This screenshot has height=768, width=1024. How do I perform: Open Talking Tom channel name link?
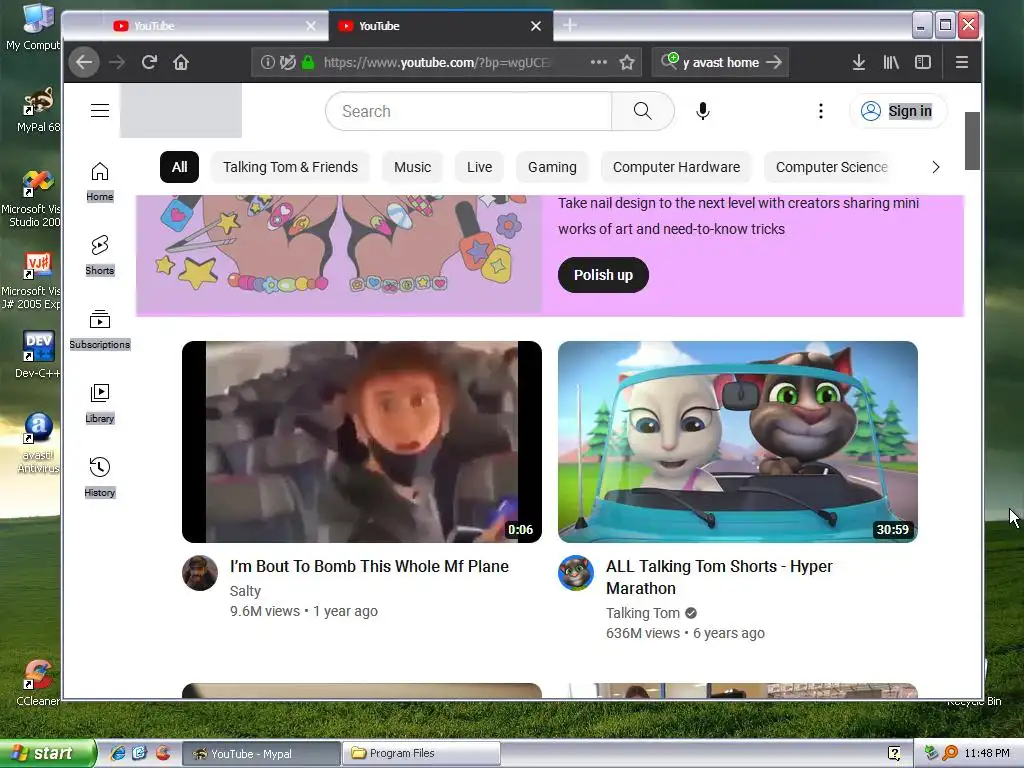pos(643,613)
